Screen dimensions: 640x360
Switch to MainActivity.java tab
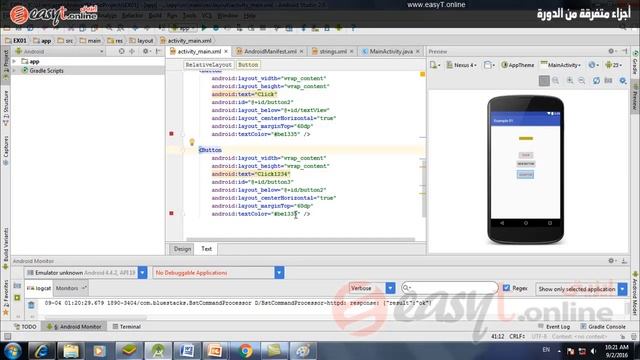click(x=391, y=51)
